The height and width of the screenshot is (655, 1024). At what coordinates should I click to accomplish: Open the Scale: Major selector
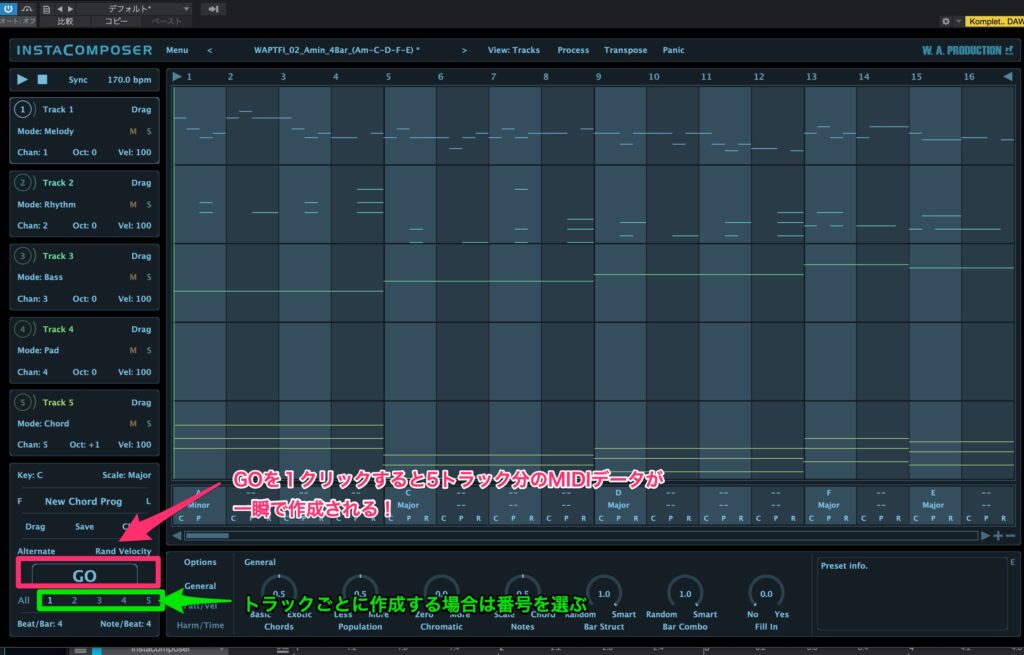[x=126, y=475]
